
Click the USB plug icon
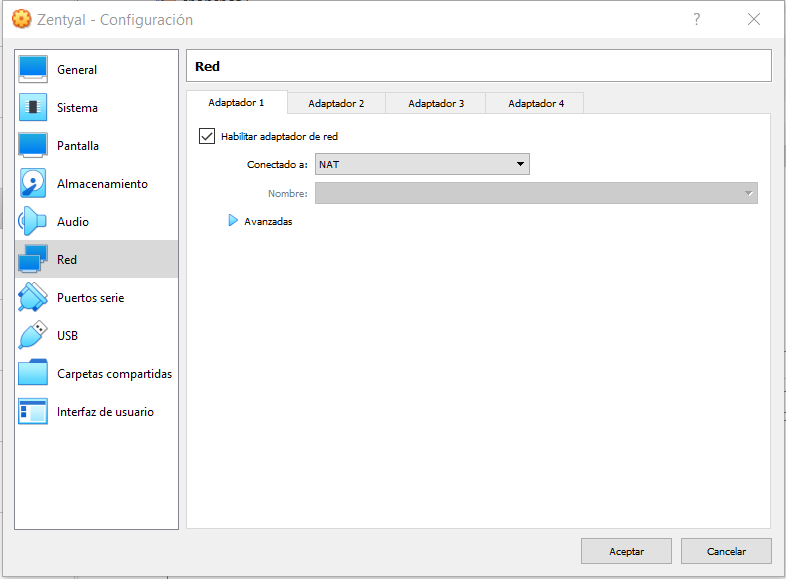33,335
